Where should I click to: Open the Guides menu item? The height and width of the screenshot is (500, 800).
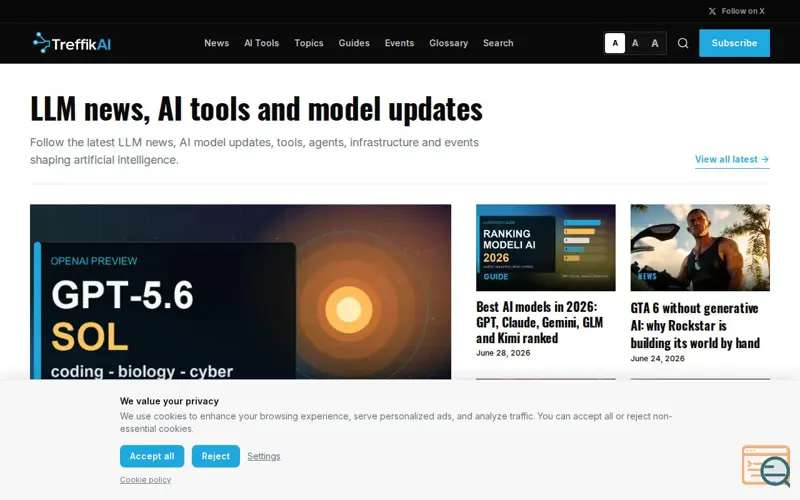pyautogui.click(x=354, y=43)
